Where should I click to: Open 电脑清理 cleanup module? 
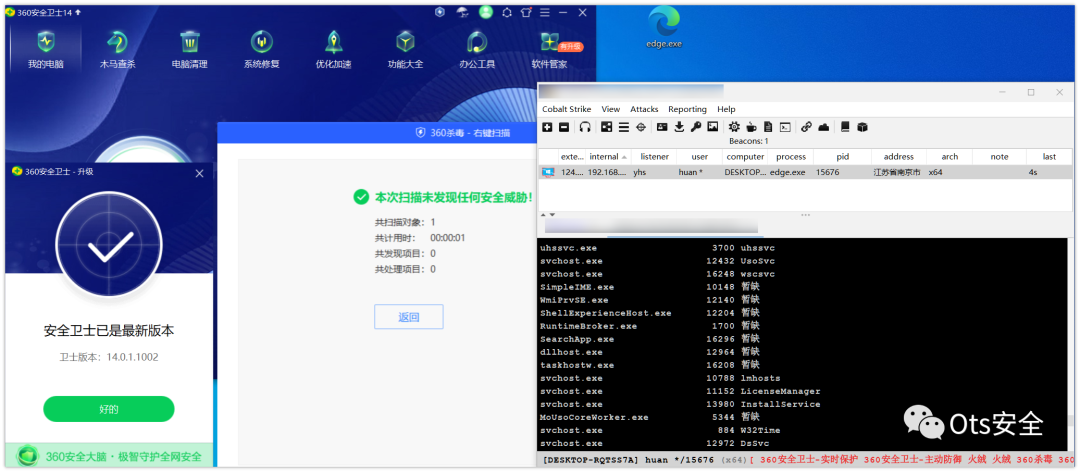[189, 50]
